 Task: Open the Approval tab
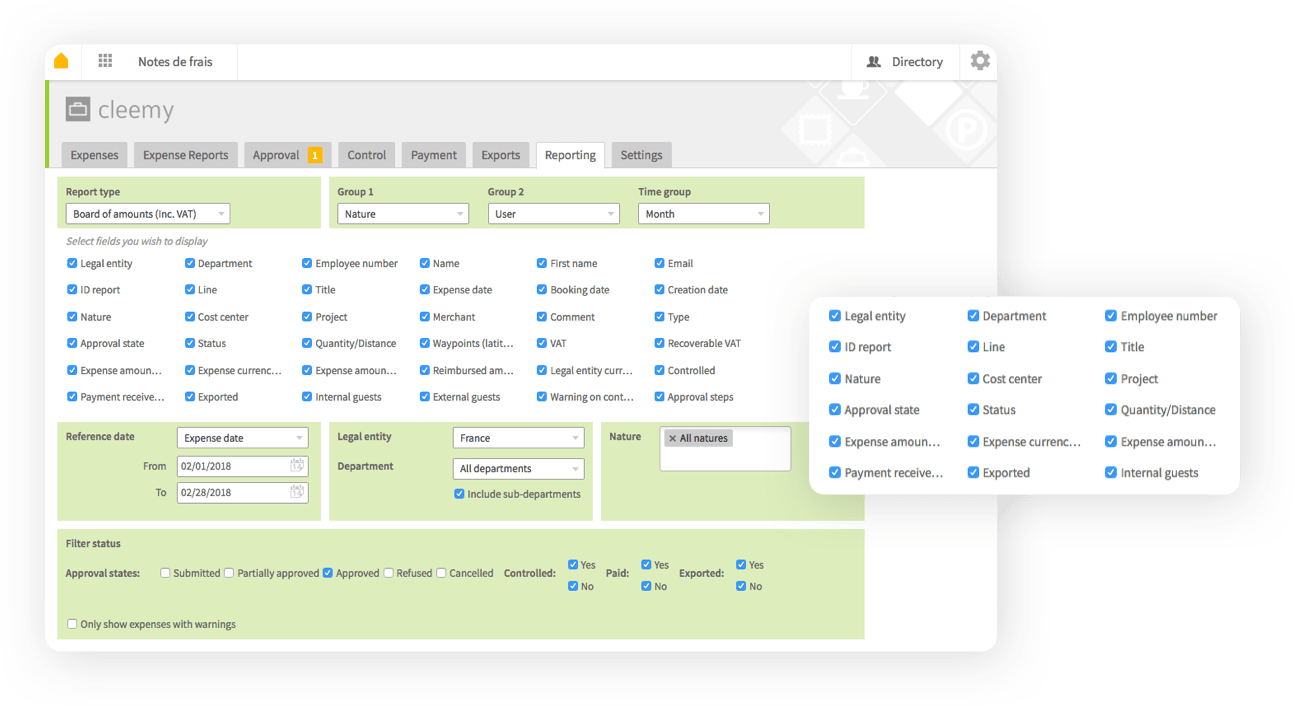287,155
